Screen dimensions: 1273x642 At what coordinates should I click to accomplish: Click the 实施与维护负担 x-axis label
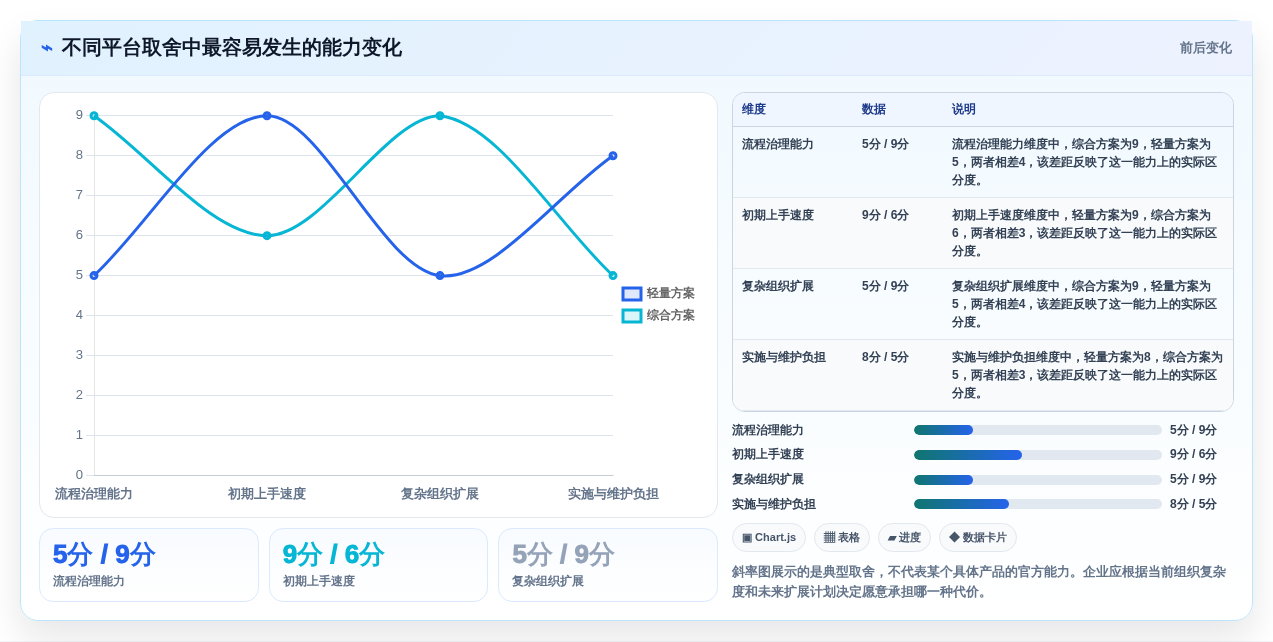click(x=613, y=494)
